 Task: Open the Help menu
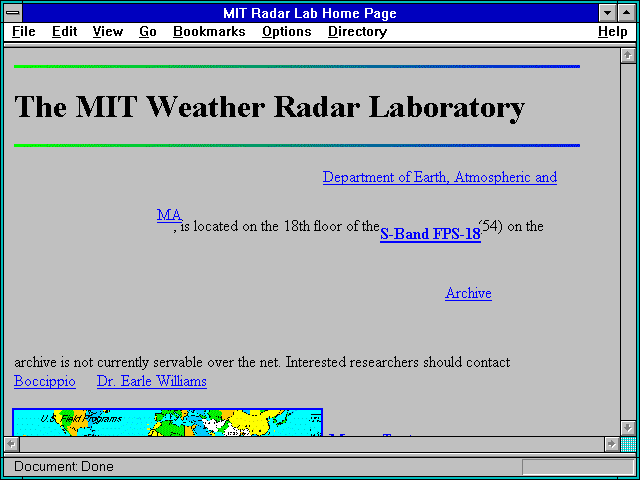[613, 32]
